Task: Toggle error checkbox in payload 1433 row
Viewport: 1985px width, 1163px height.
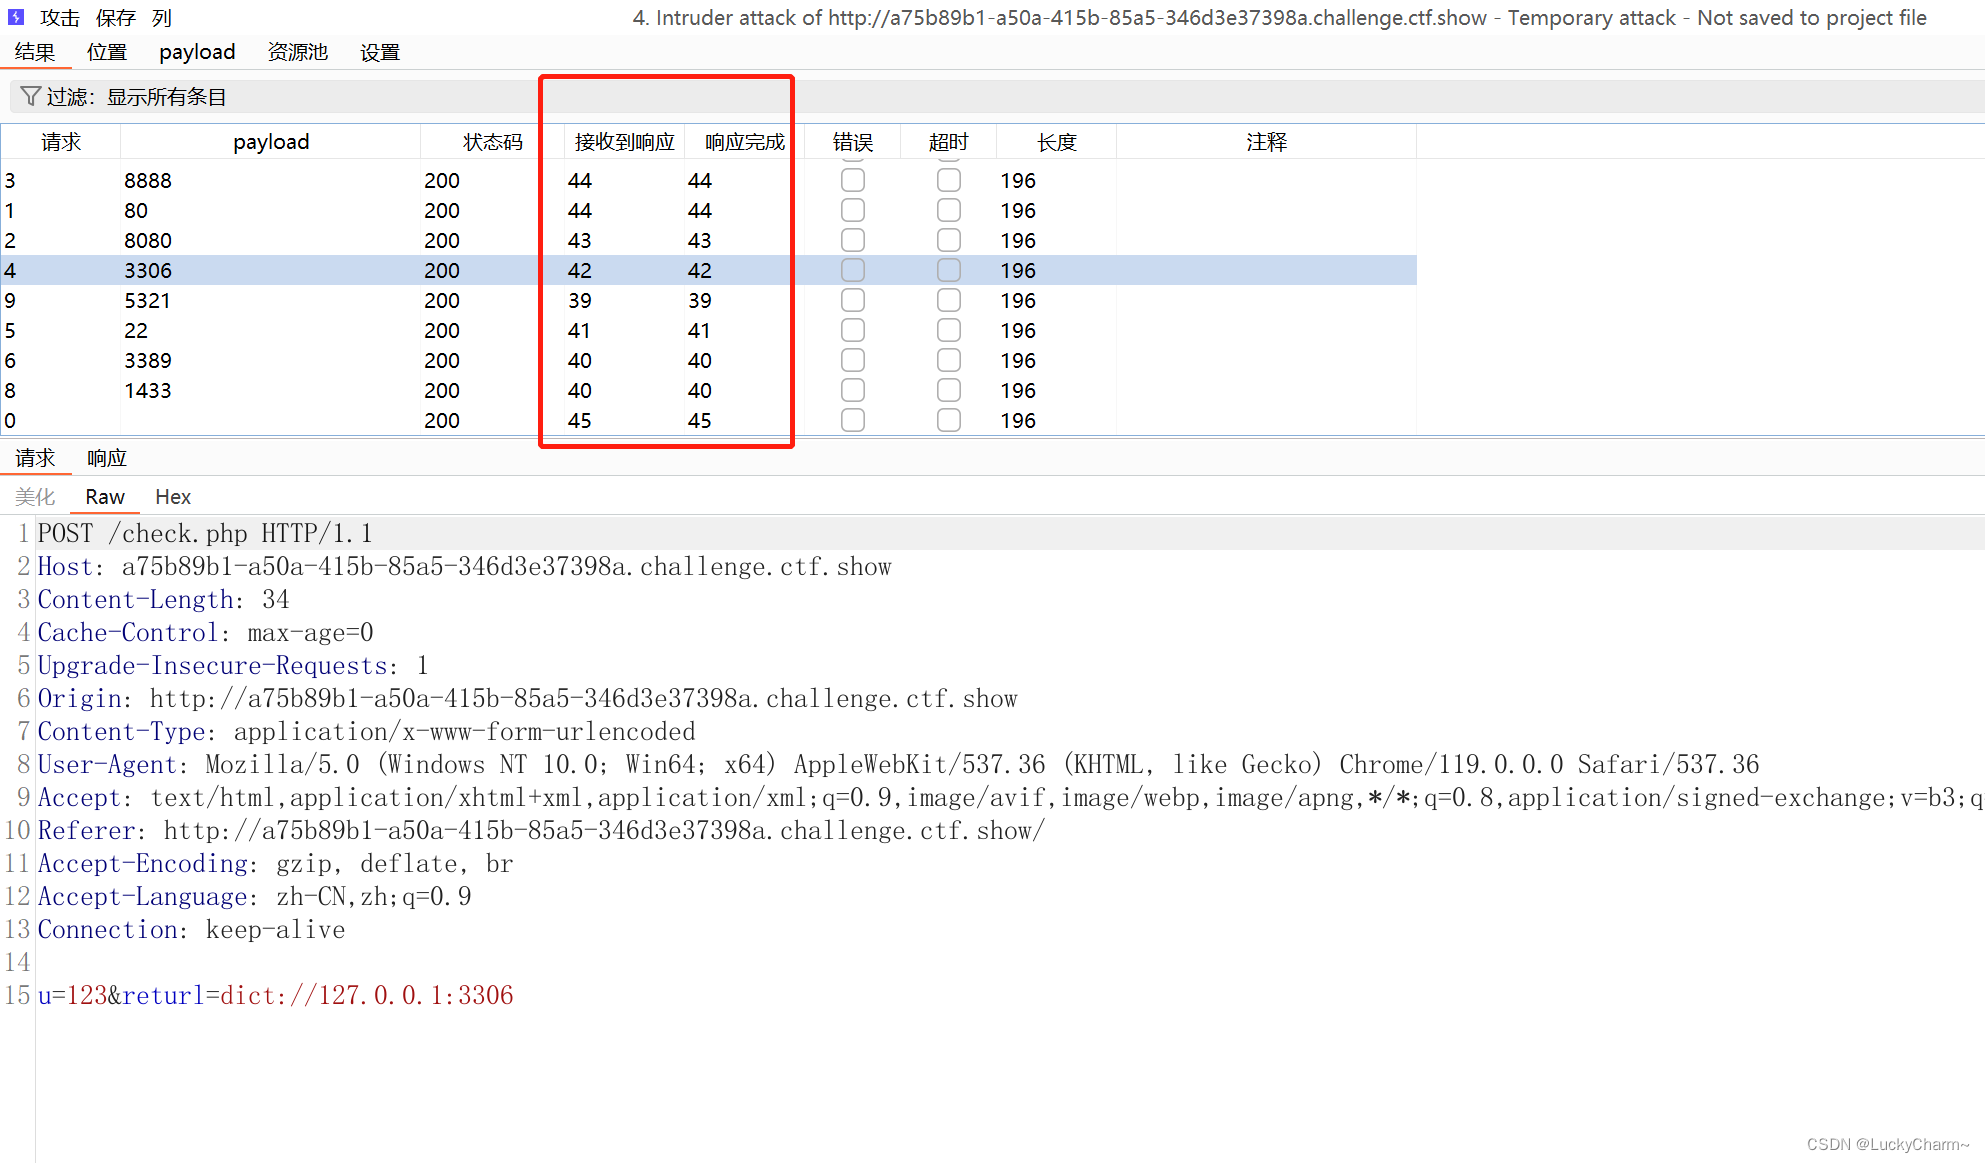Action: [853, 390]
